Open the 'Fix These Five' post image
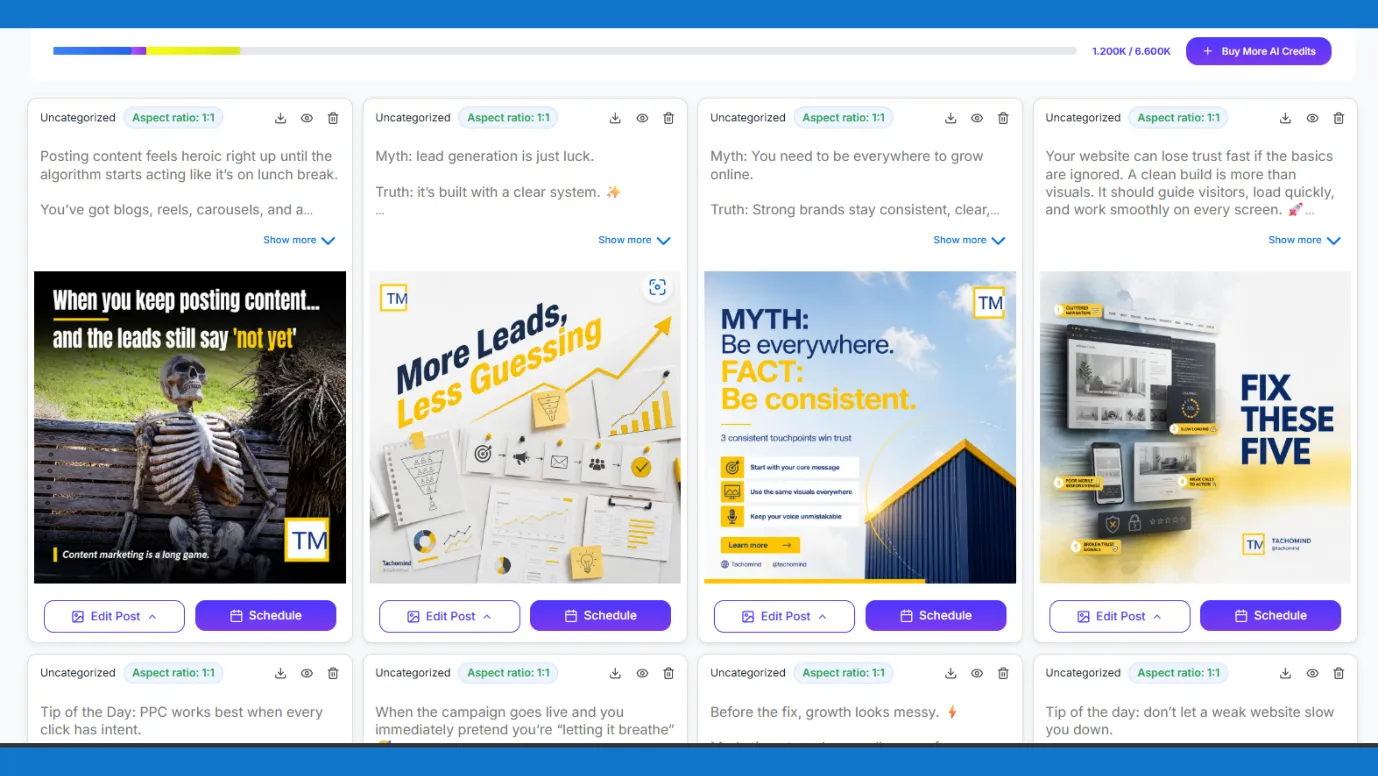1378x776 pixels. click(1195, 427)
